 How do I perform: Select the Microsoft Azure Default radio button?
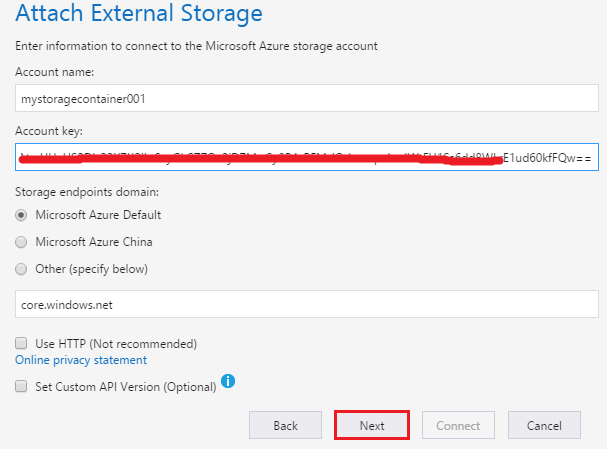pos(21,215)
